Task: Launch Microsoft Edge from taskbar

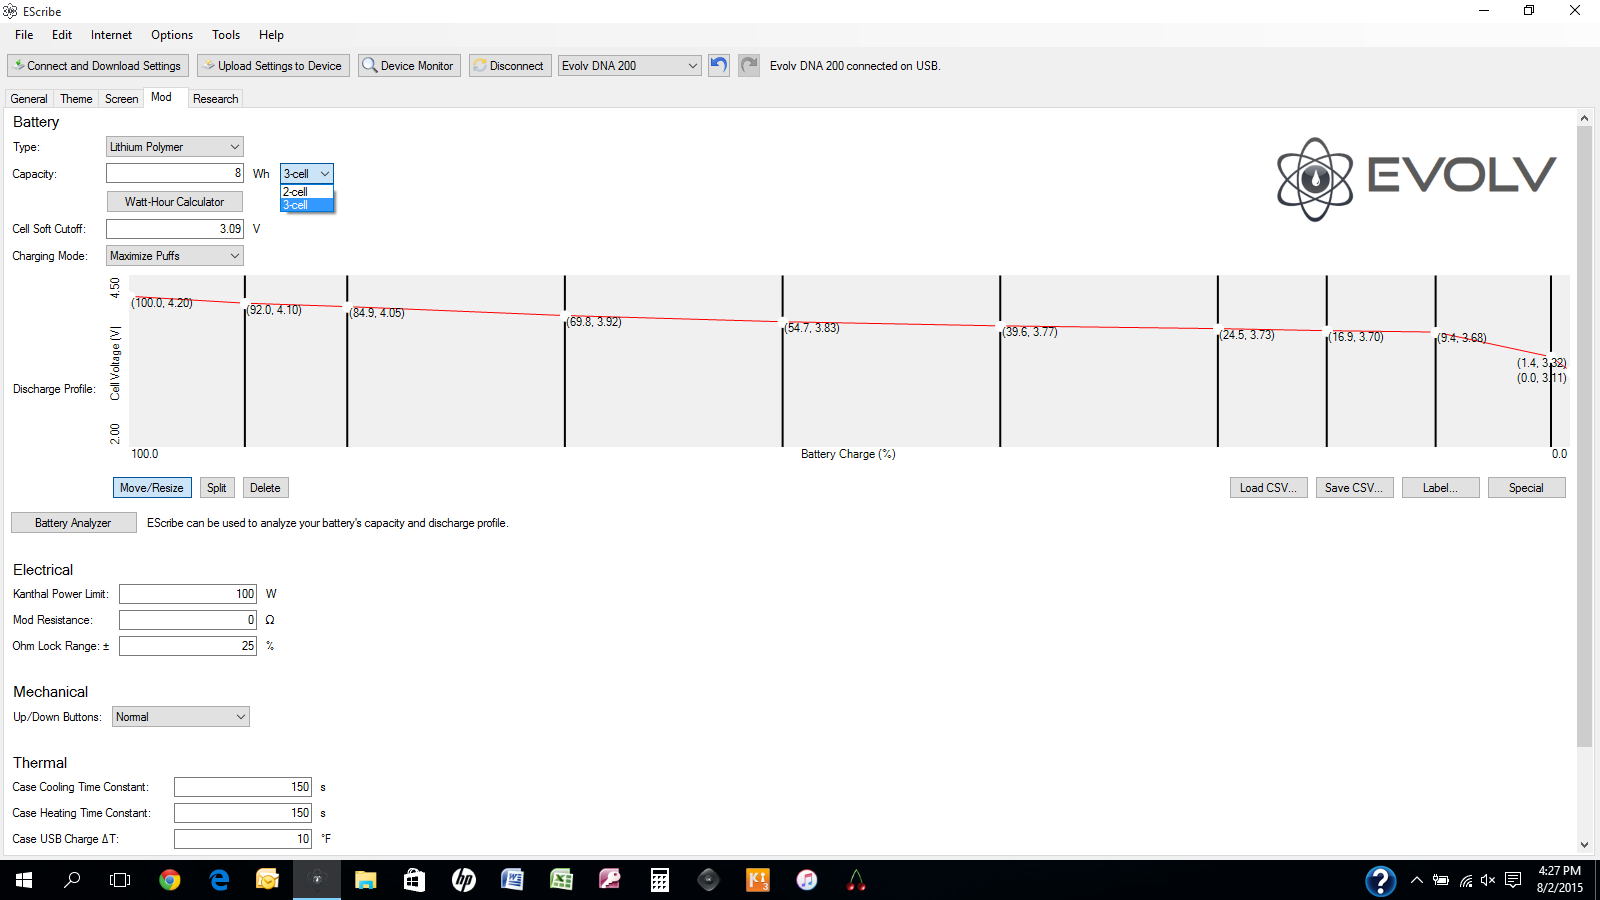Action: [x=219, y=880]
